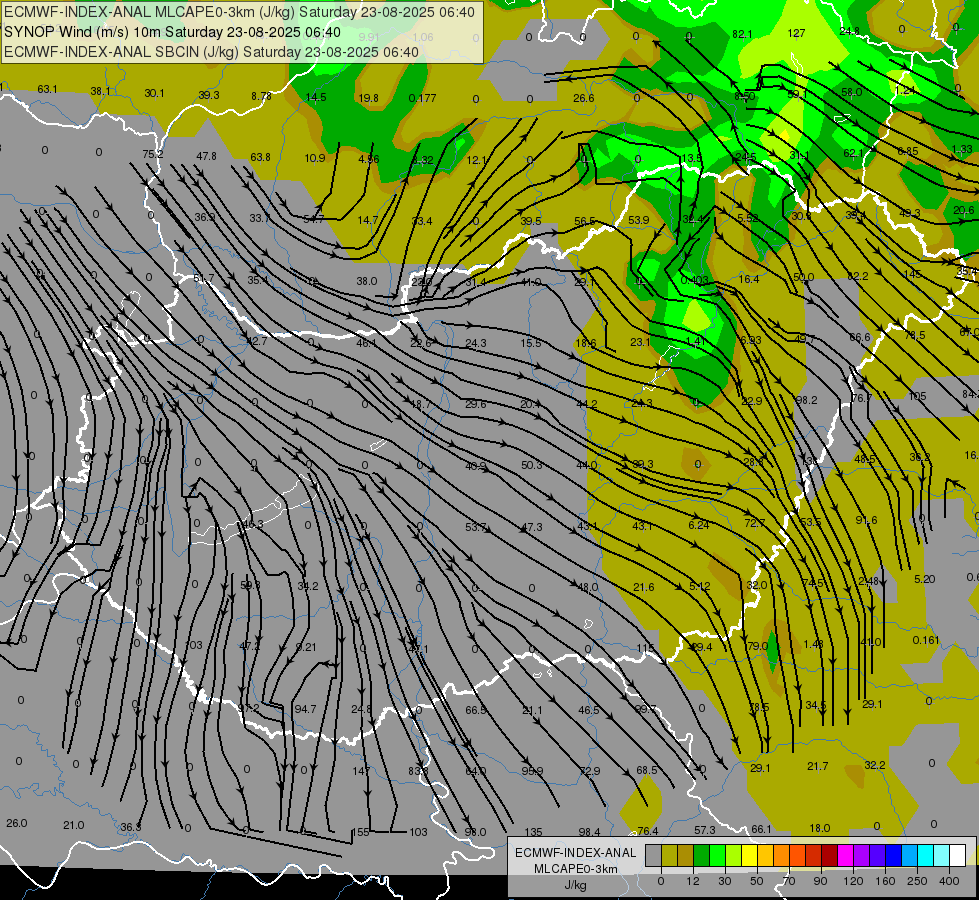
Task: Click the map value 26.0
Action: click(x=16, y=823)
